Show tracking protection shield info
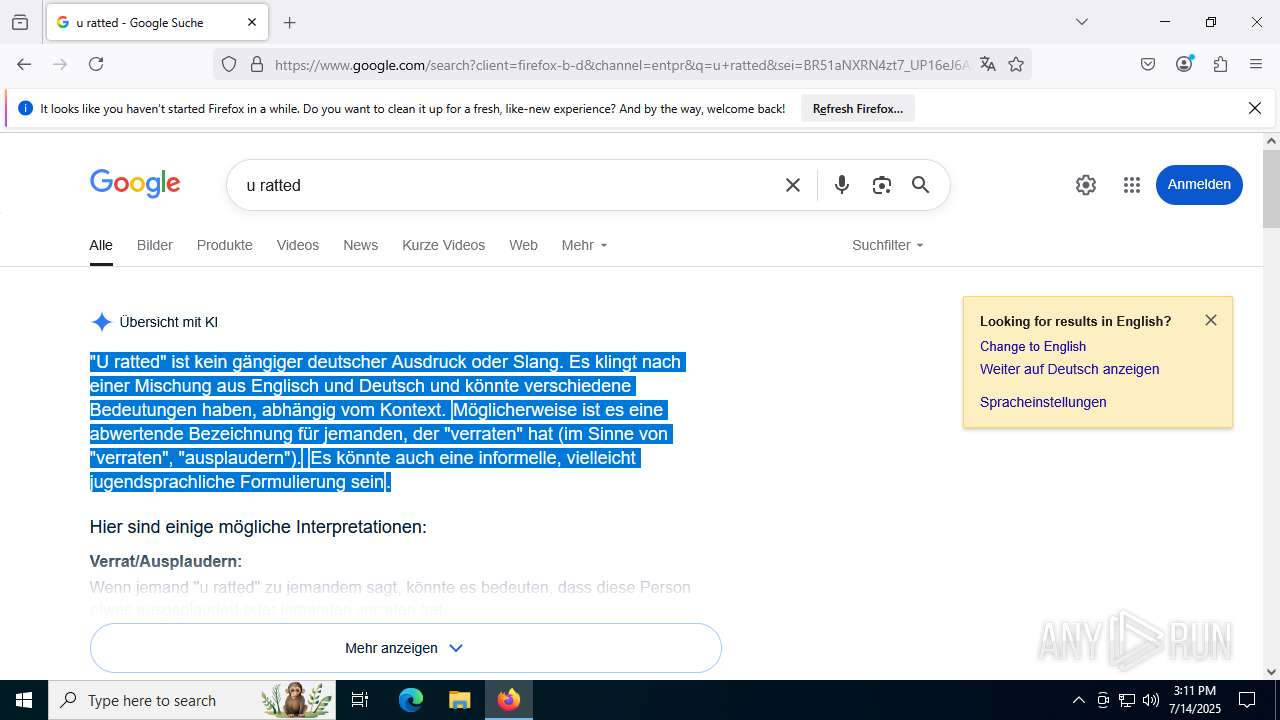1280x720 pixels. 229,64
